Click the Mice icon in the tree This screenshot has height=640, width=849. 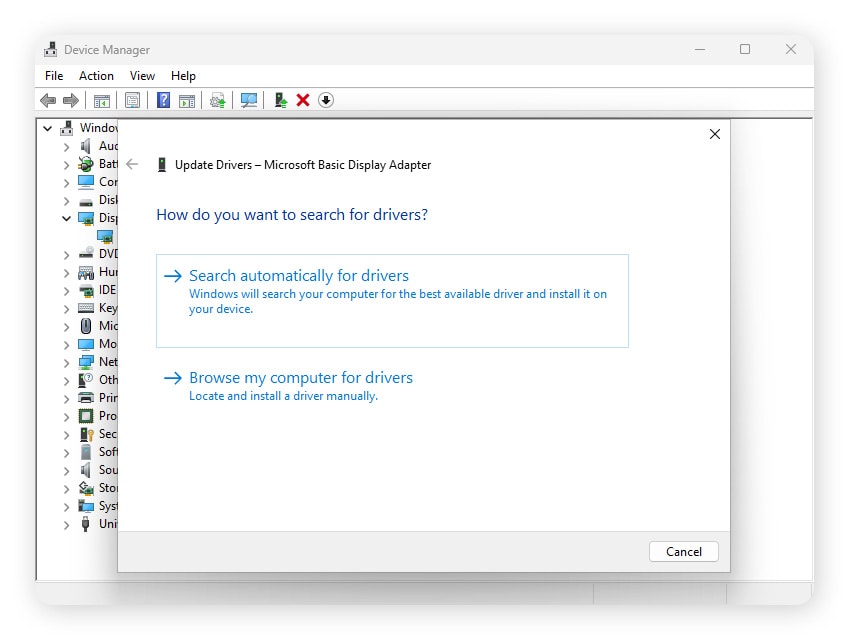86,325
